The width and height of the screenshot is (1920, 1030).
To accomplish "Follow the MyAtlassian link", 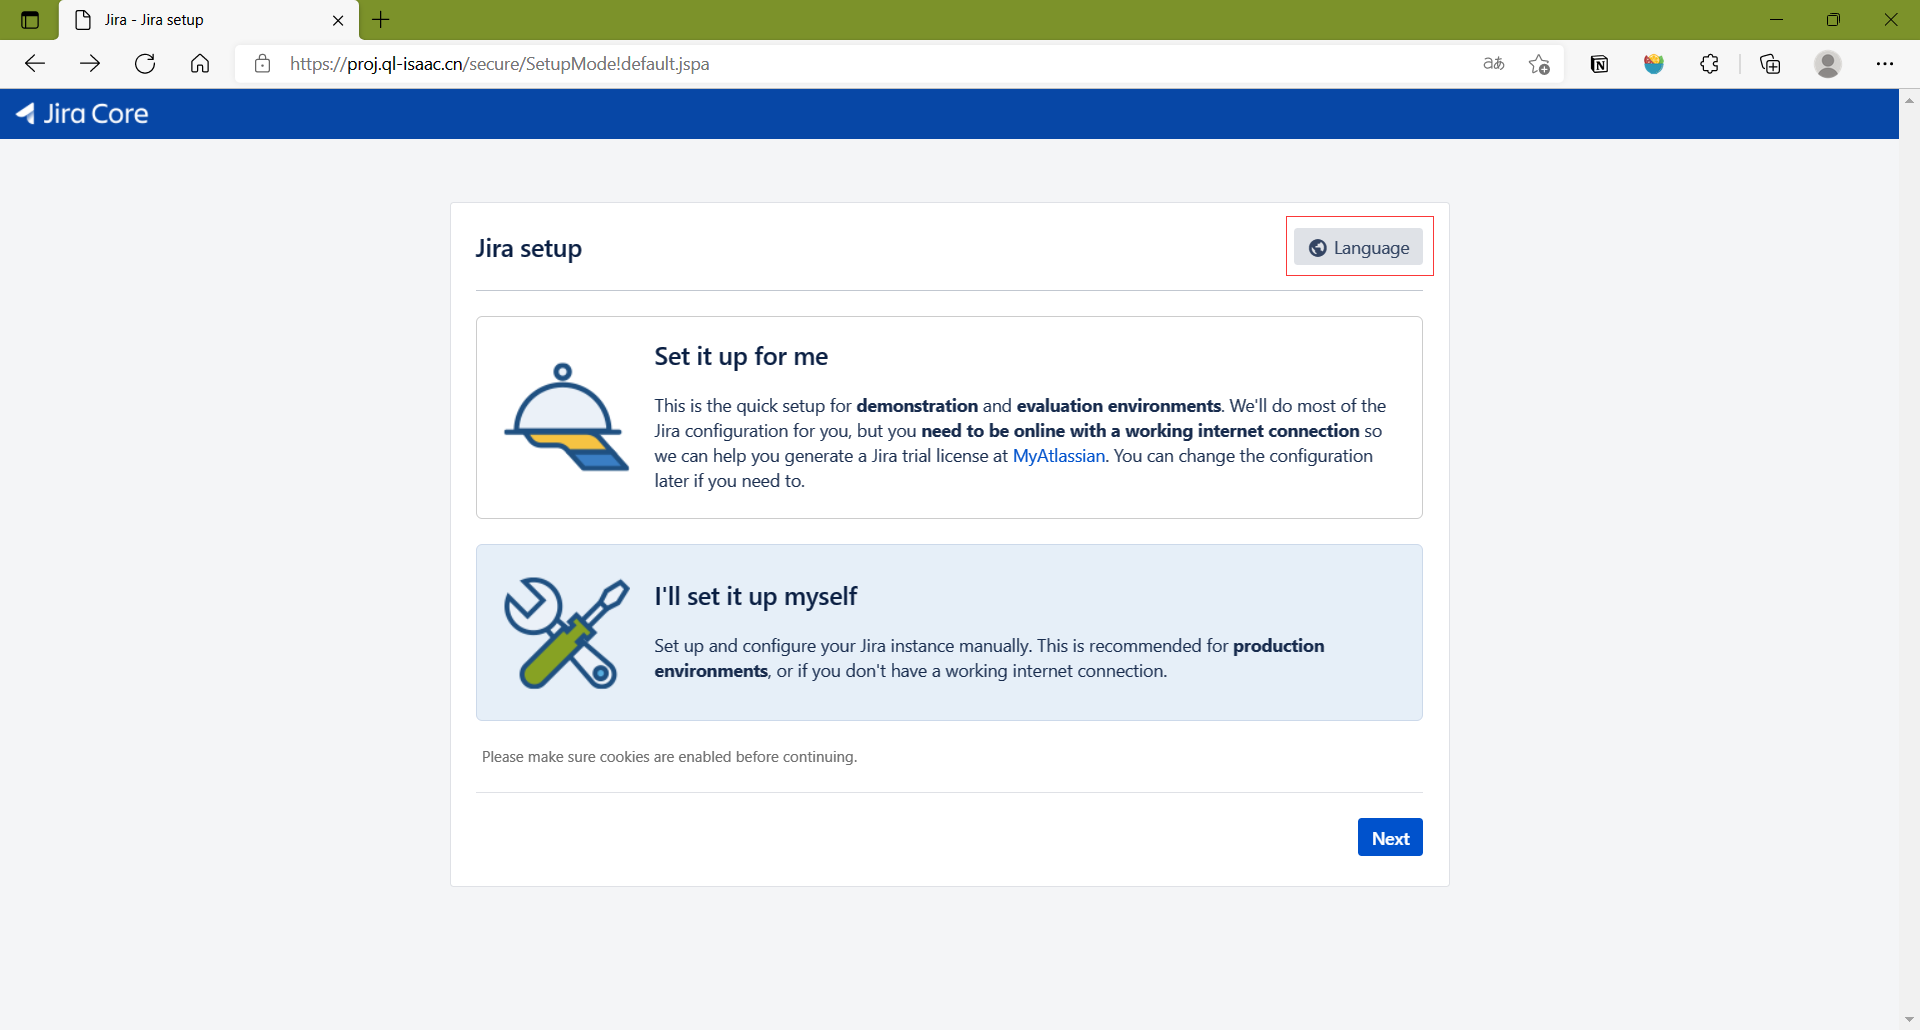I will pos(1058,456).
